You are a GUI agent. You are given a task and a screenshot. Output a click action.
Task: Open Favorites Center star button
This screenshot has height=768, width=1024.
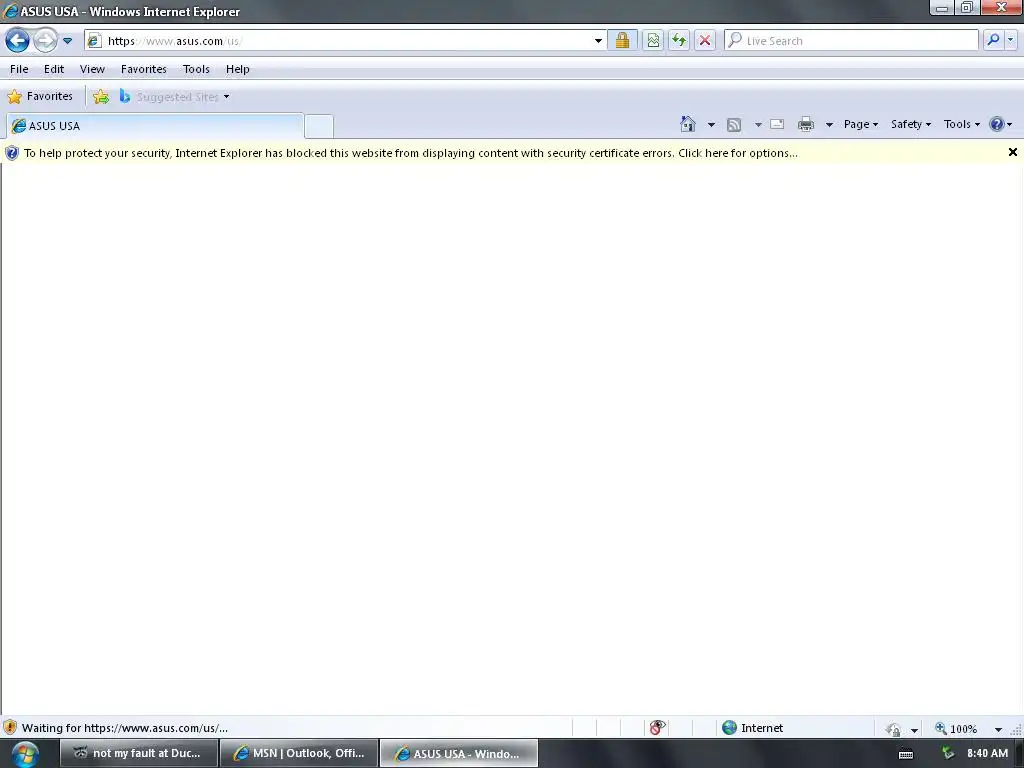click(40, 97)
